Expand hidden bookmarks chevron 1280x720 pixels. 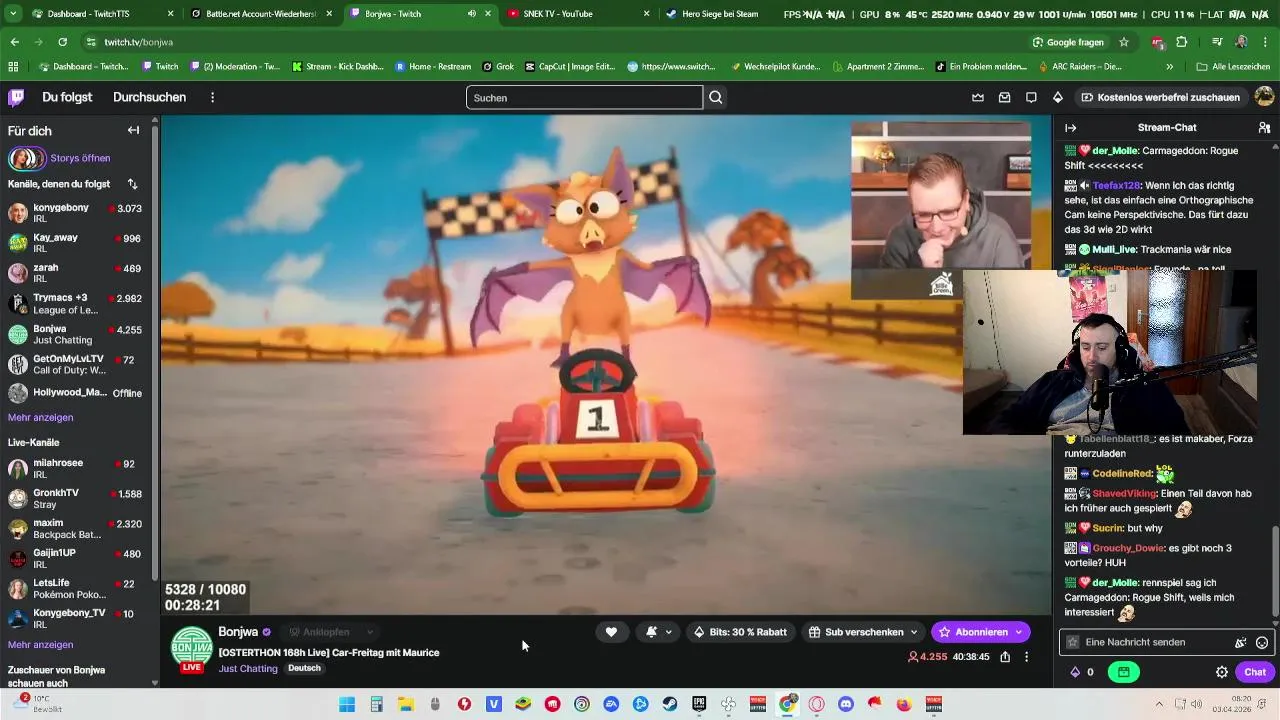[1169, 67]
